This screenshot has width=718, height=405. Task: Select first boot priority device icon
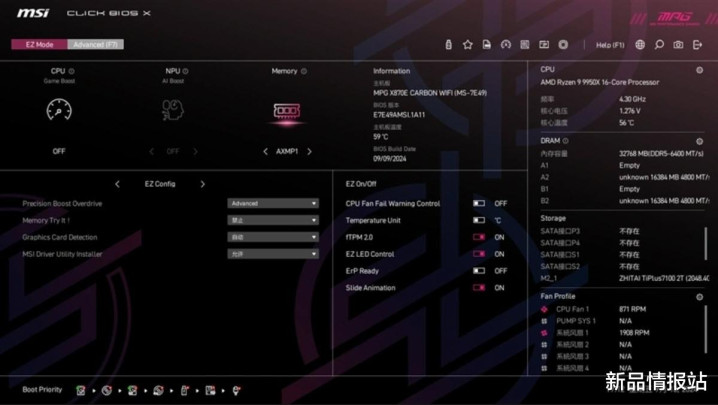coord(81,390)
